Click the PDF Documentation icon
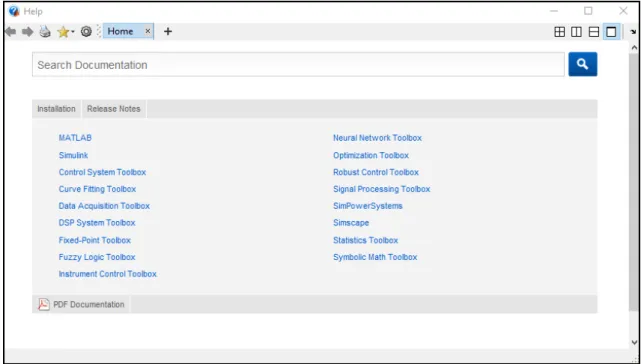Viewport: 641px width, 364px height. [x=44, y=304]
